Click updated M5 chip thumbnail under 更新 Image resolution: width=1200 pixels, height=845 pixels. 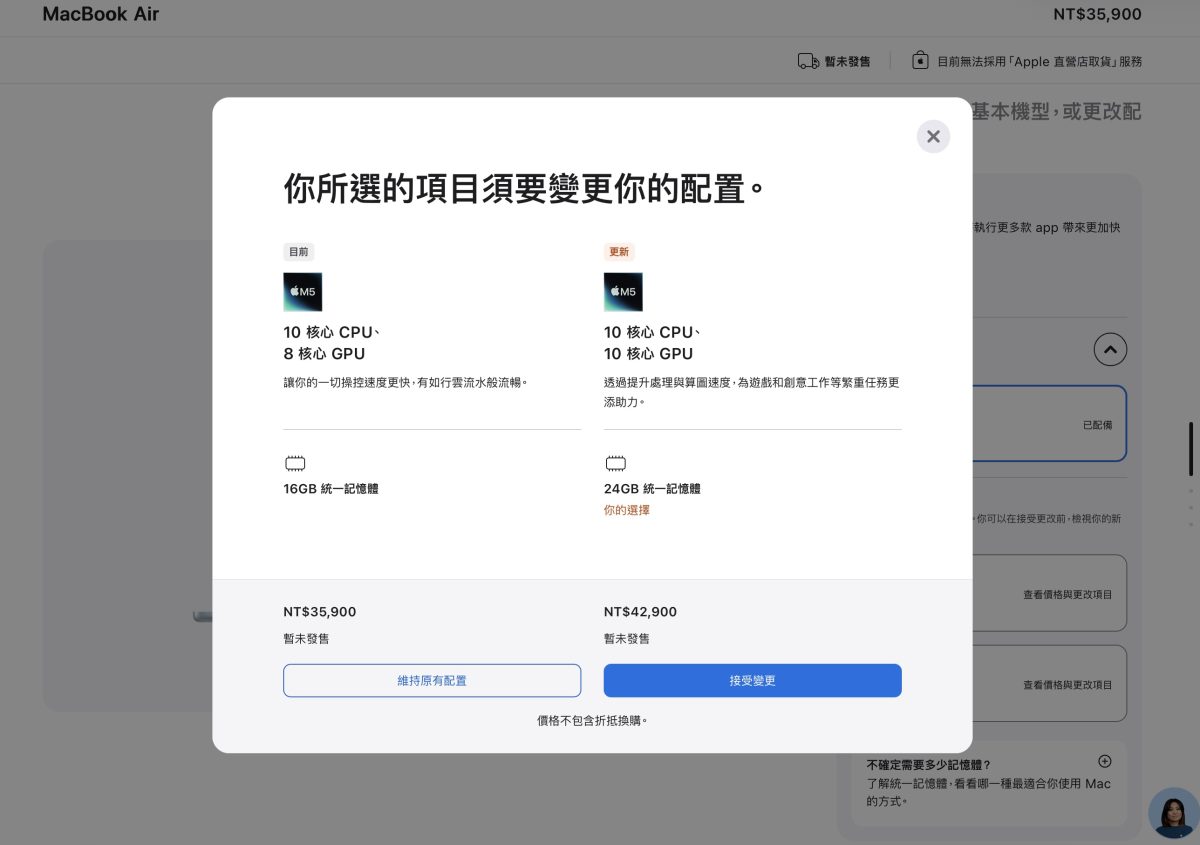tap(623, 292)
